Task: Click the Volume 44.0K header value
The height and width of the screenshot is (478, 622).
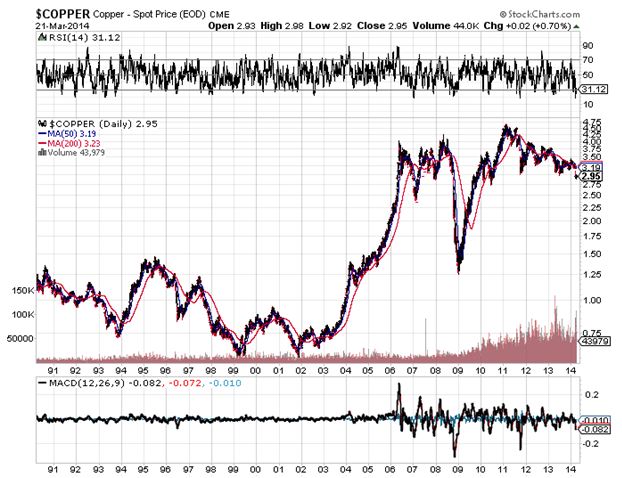Action: point(446,26)
